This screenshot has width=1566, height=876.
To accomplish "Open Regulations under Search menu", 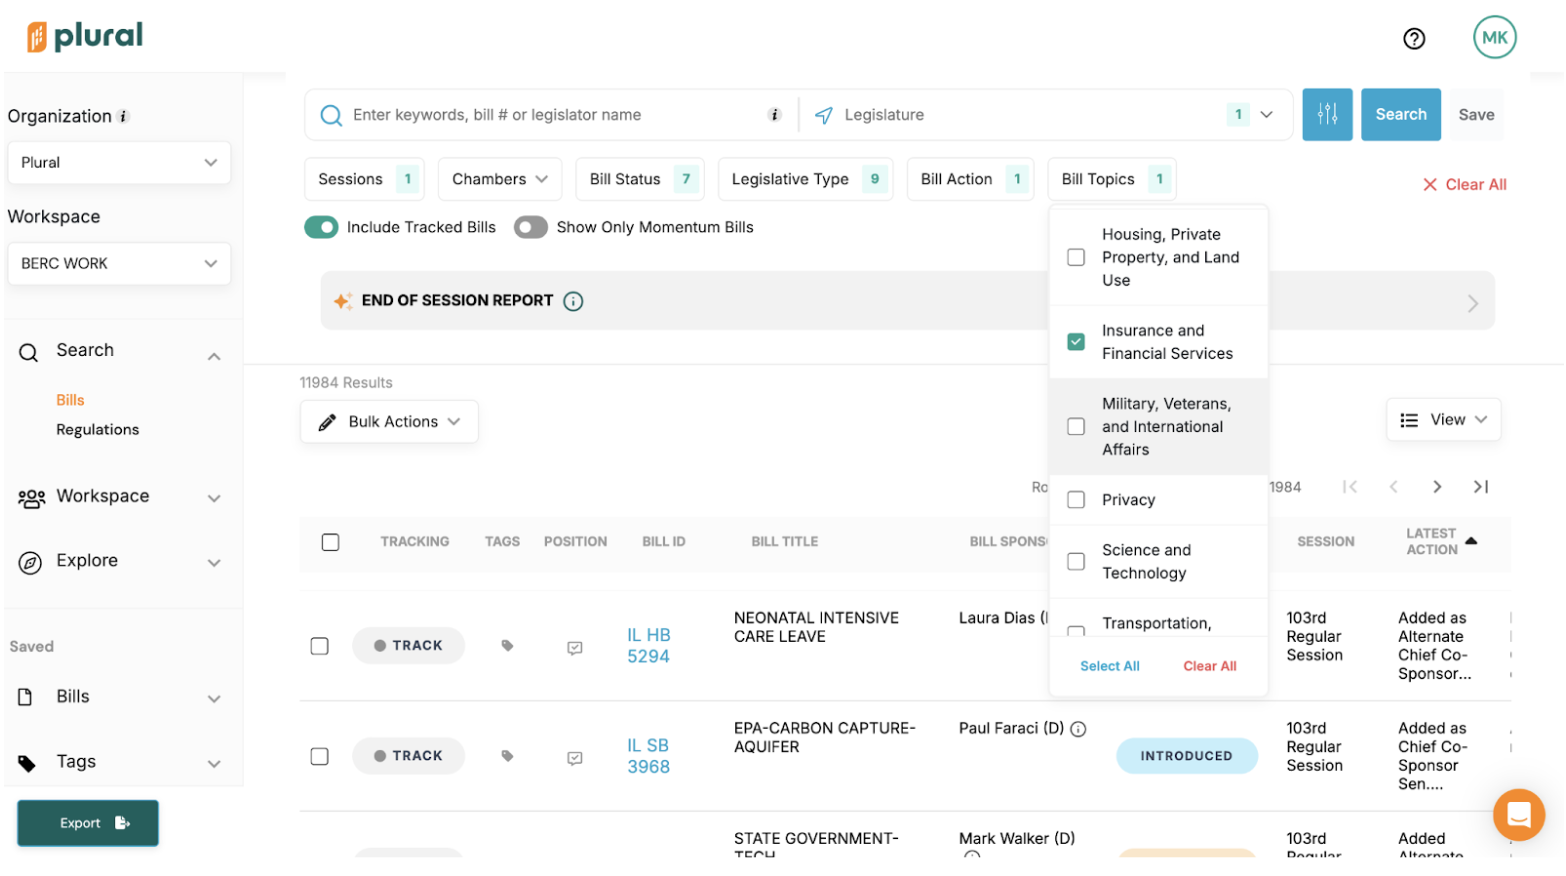I will coord(97,430).
